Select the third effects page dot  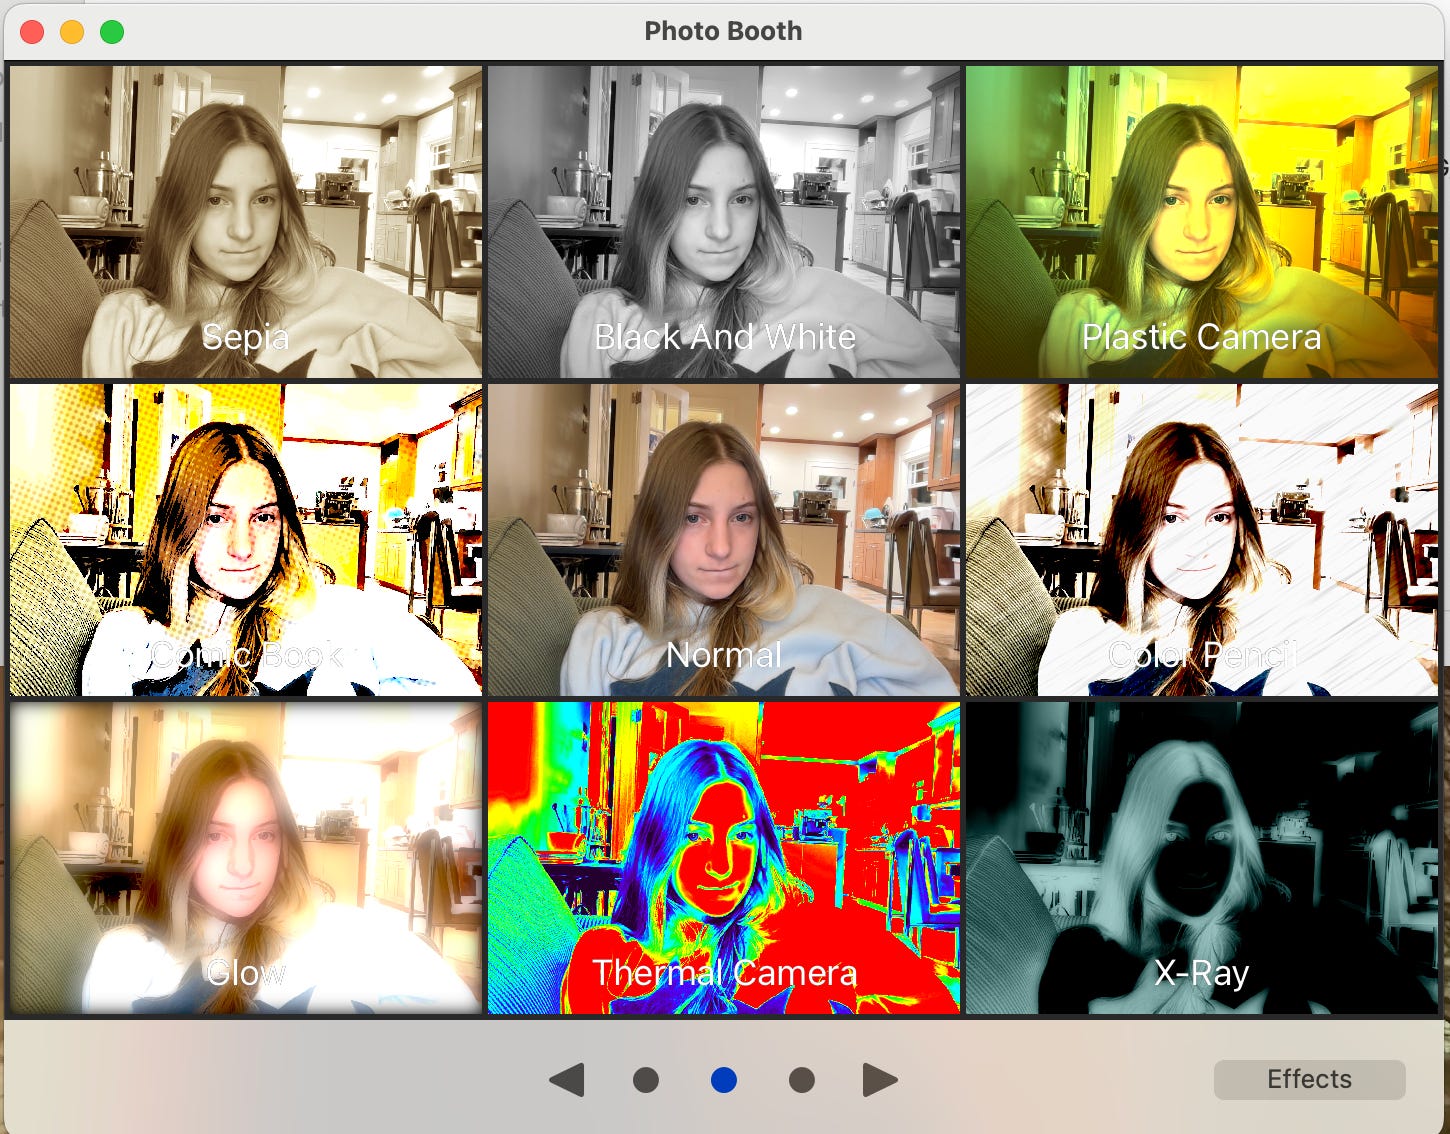(802, 1080)
